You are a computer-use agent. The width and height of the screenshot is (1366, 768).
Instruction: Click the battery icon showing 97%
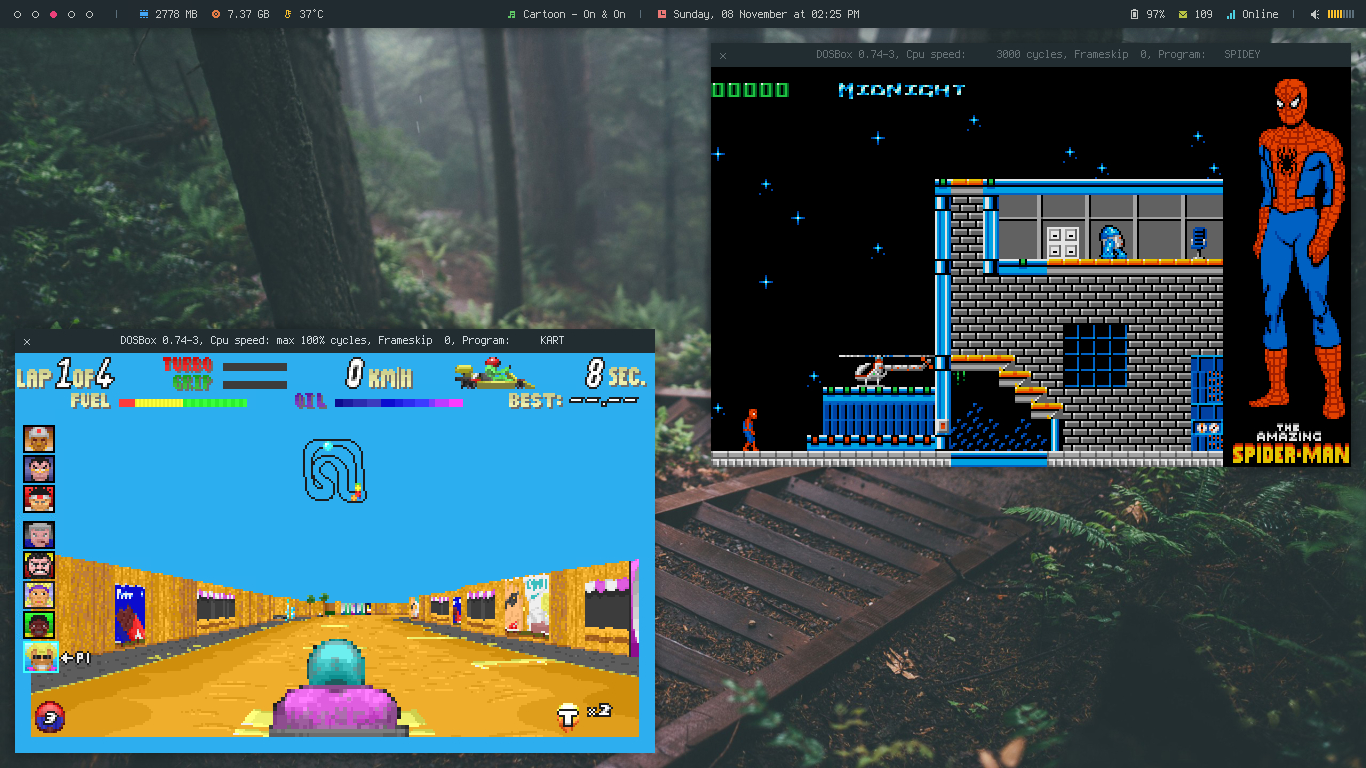1134,14
